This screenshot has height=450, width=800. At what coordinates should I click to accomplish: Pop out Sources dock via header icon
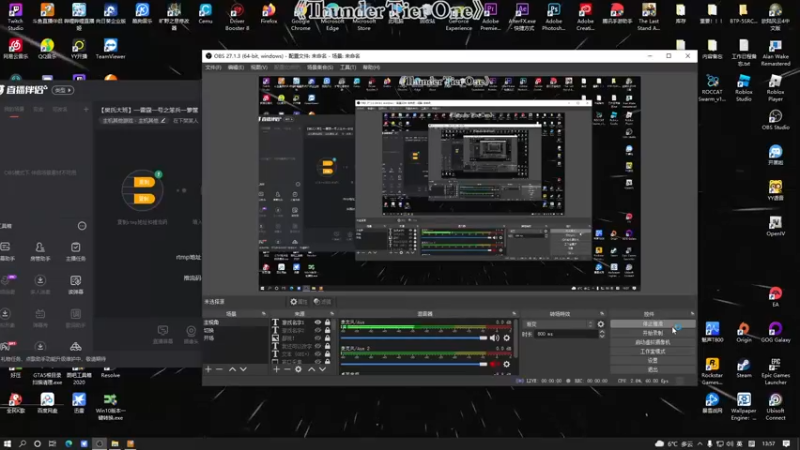332,314
